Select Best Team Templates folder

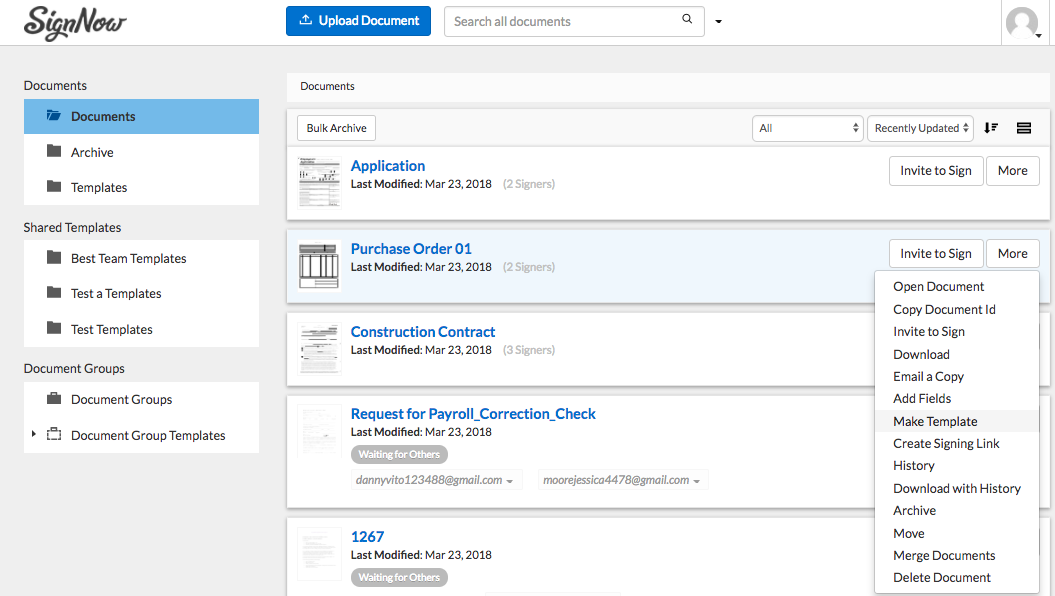(x=128, y=258)
